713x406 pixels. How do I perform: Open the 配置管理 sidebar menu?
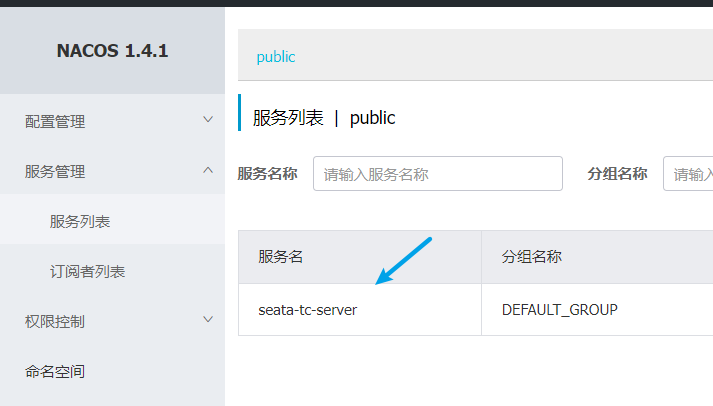point(56,122)
